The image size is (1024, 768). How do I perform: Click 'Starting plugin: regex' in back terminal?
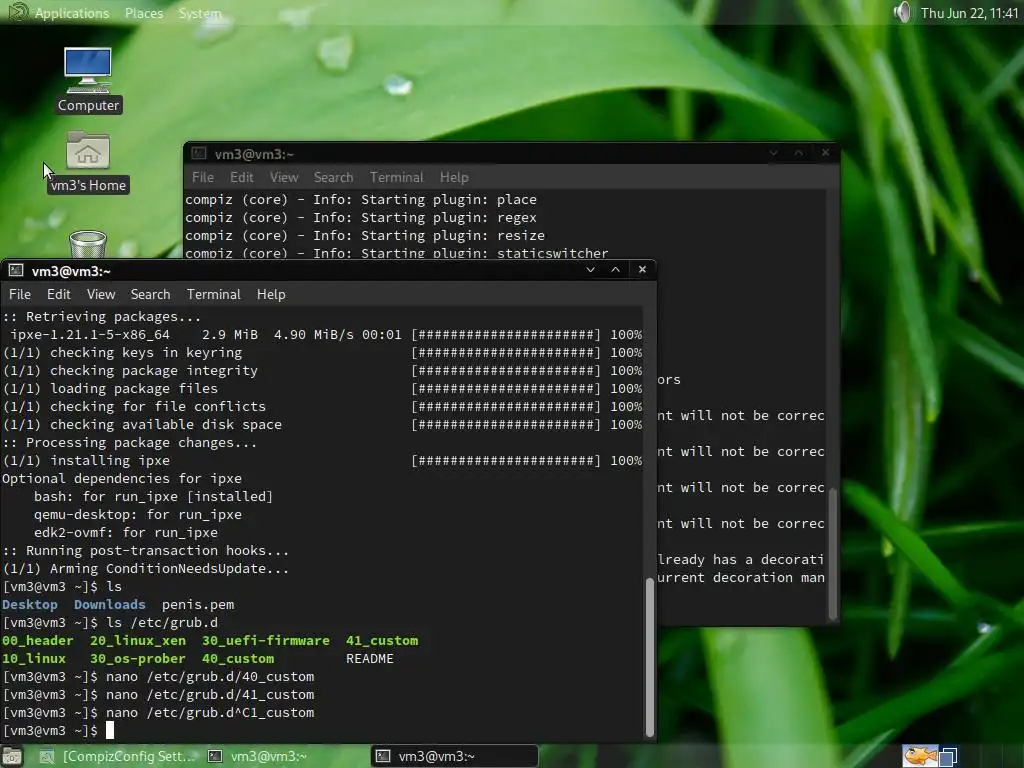click(449, 217)
